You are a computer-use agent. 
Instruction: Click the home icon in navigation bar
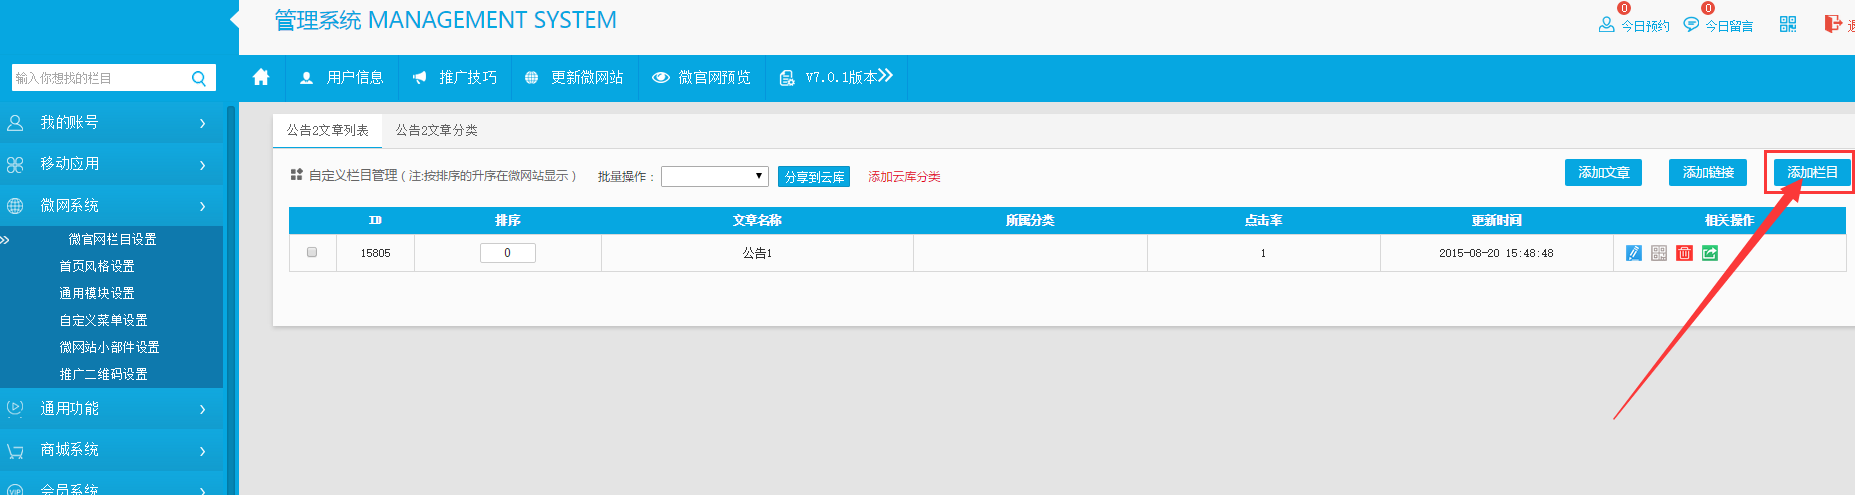[261, 77]
